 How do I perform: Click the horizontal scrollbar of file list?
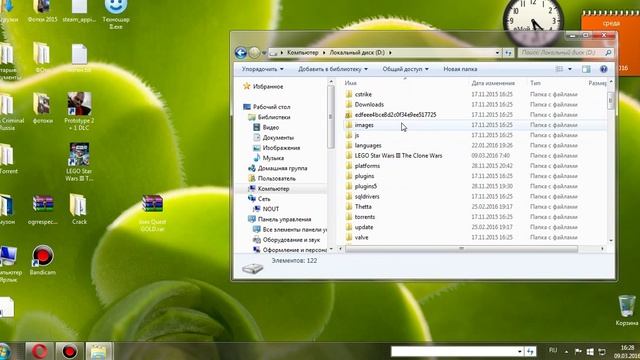point(461,248)
